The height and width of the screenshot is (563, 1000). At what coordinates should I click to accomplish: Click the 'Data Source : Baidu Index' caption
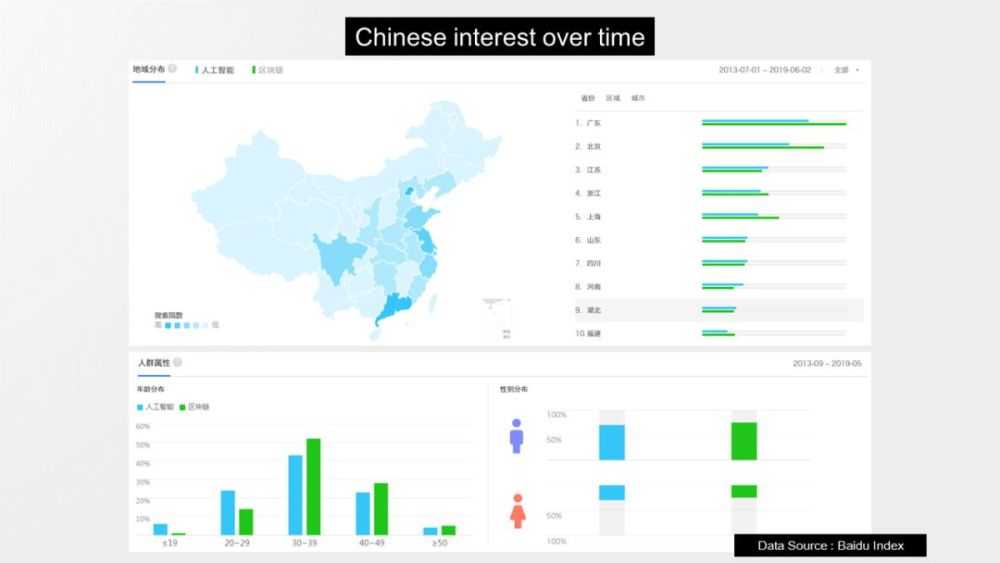click(830, 546)
